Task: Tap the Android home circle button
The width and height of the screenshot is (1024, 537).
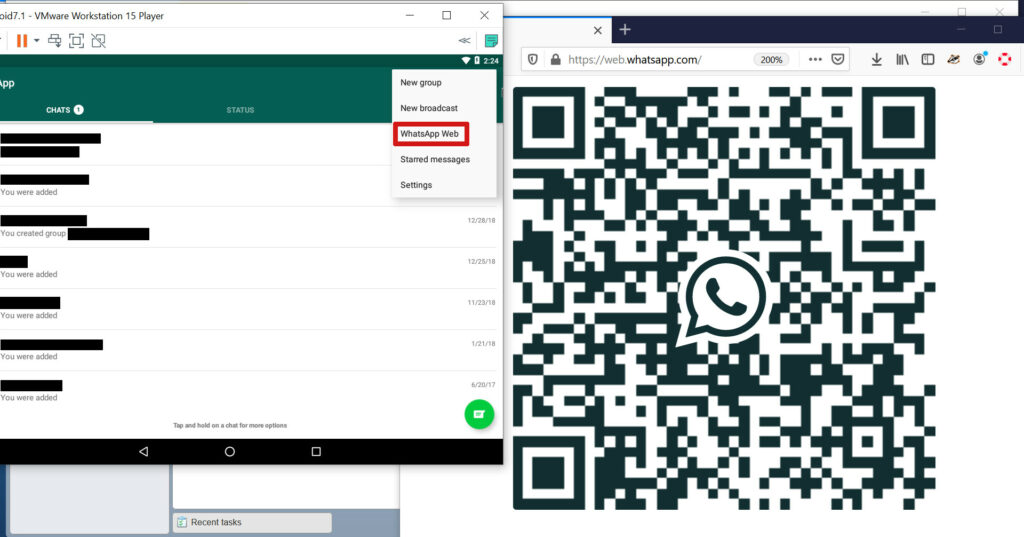Action: 230,451
